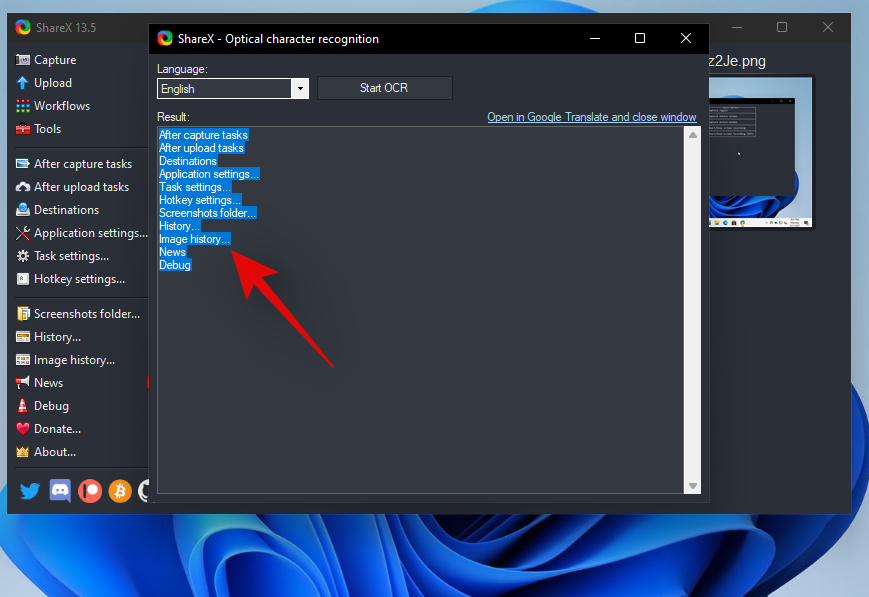Click the After capture tasks icon
Viewport: 869px width, 597px height.
point(23,164)
